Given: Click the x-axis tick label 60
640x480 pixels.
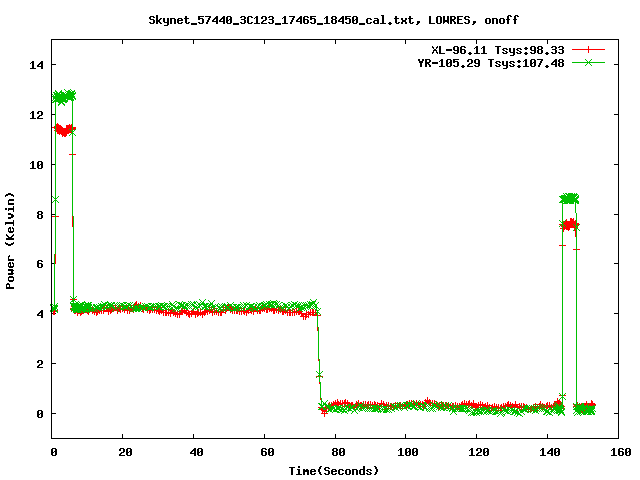Looking at the screenshot, I should [267, 452].
